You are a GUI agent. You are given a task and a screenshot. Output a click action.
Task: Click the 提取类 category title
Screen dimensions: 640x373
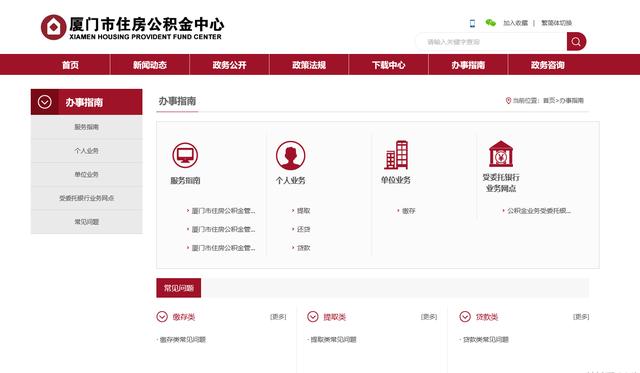coord(334,317)
